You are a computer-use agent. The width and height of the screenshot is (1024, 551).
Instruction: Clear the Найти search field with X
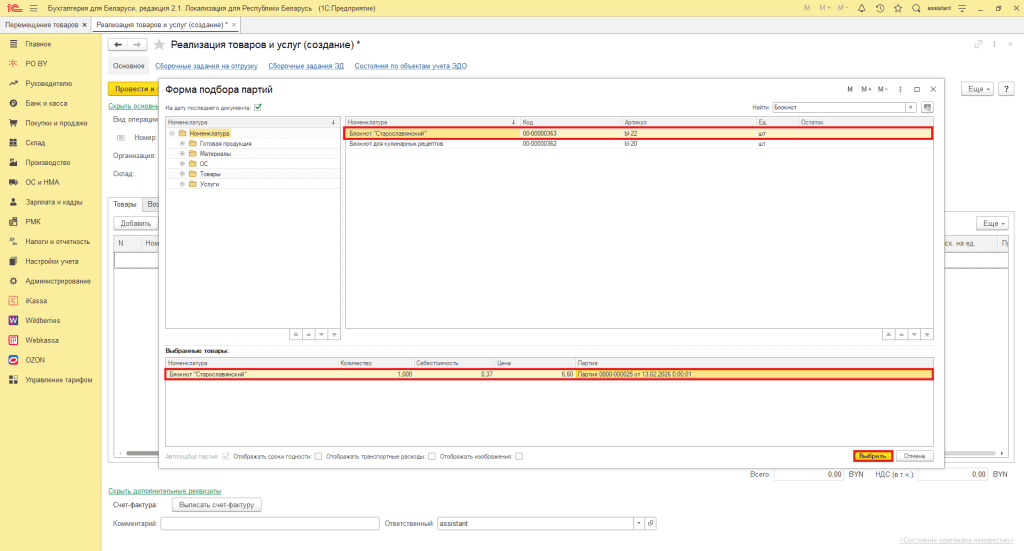911,107
